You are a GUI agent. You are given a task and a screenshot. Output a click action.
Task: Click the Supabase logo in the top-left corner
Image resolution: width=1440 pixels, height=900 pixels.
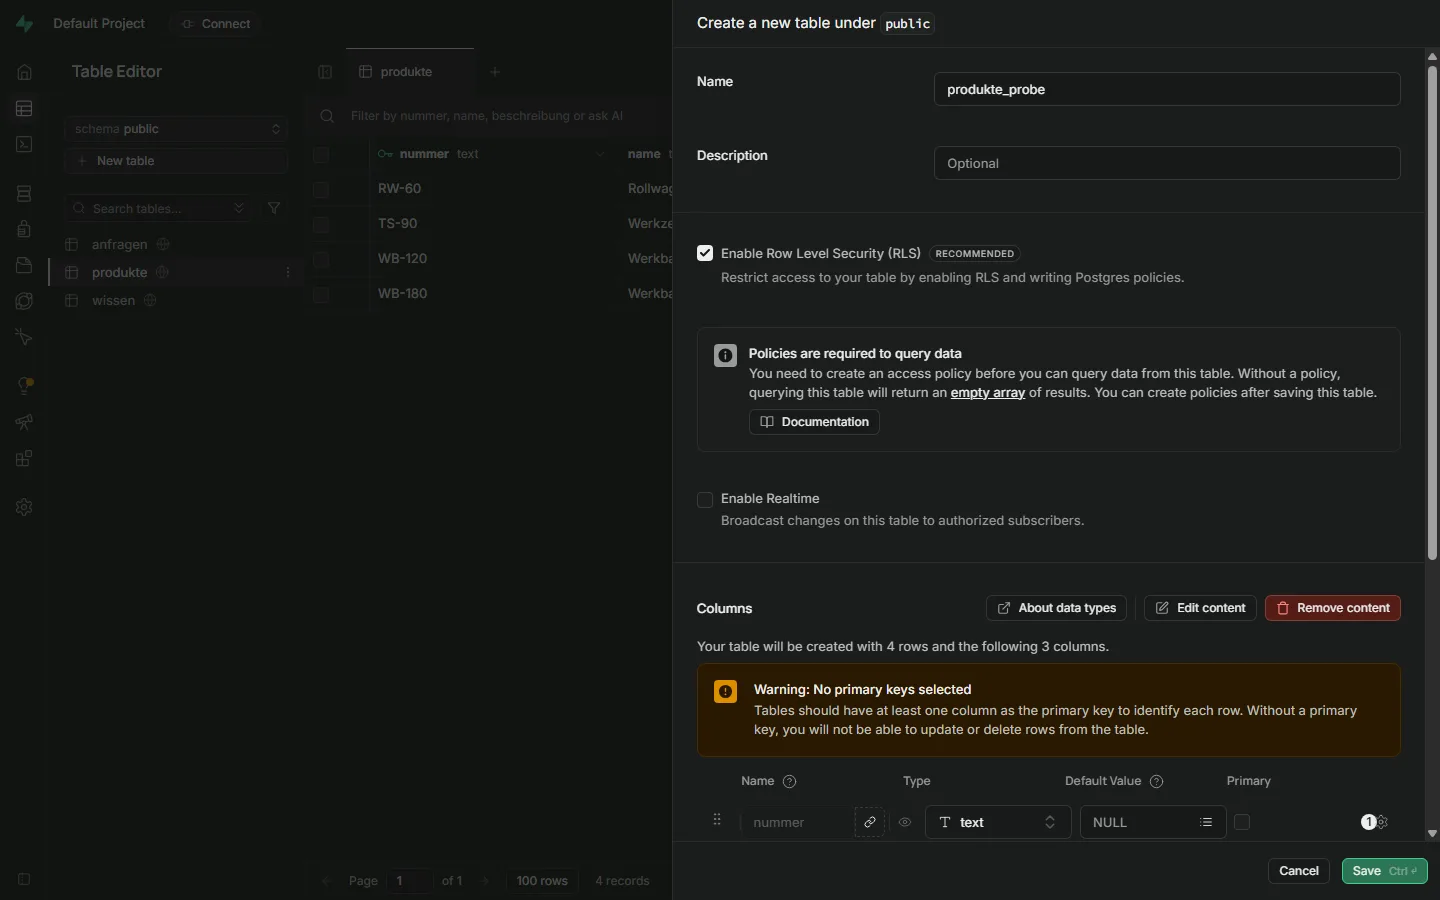[24, 24]
